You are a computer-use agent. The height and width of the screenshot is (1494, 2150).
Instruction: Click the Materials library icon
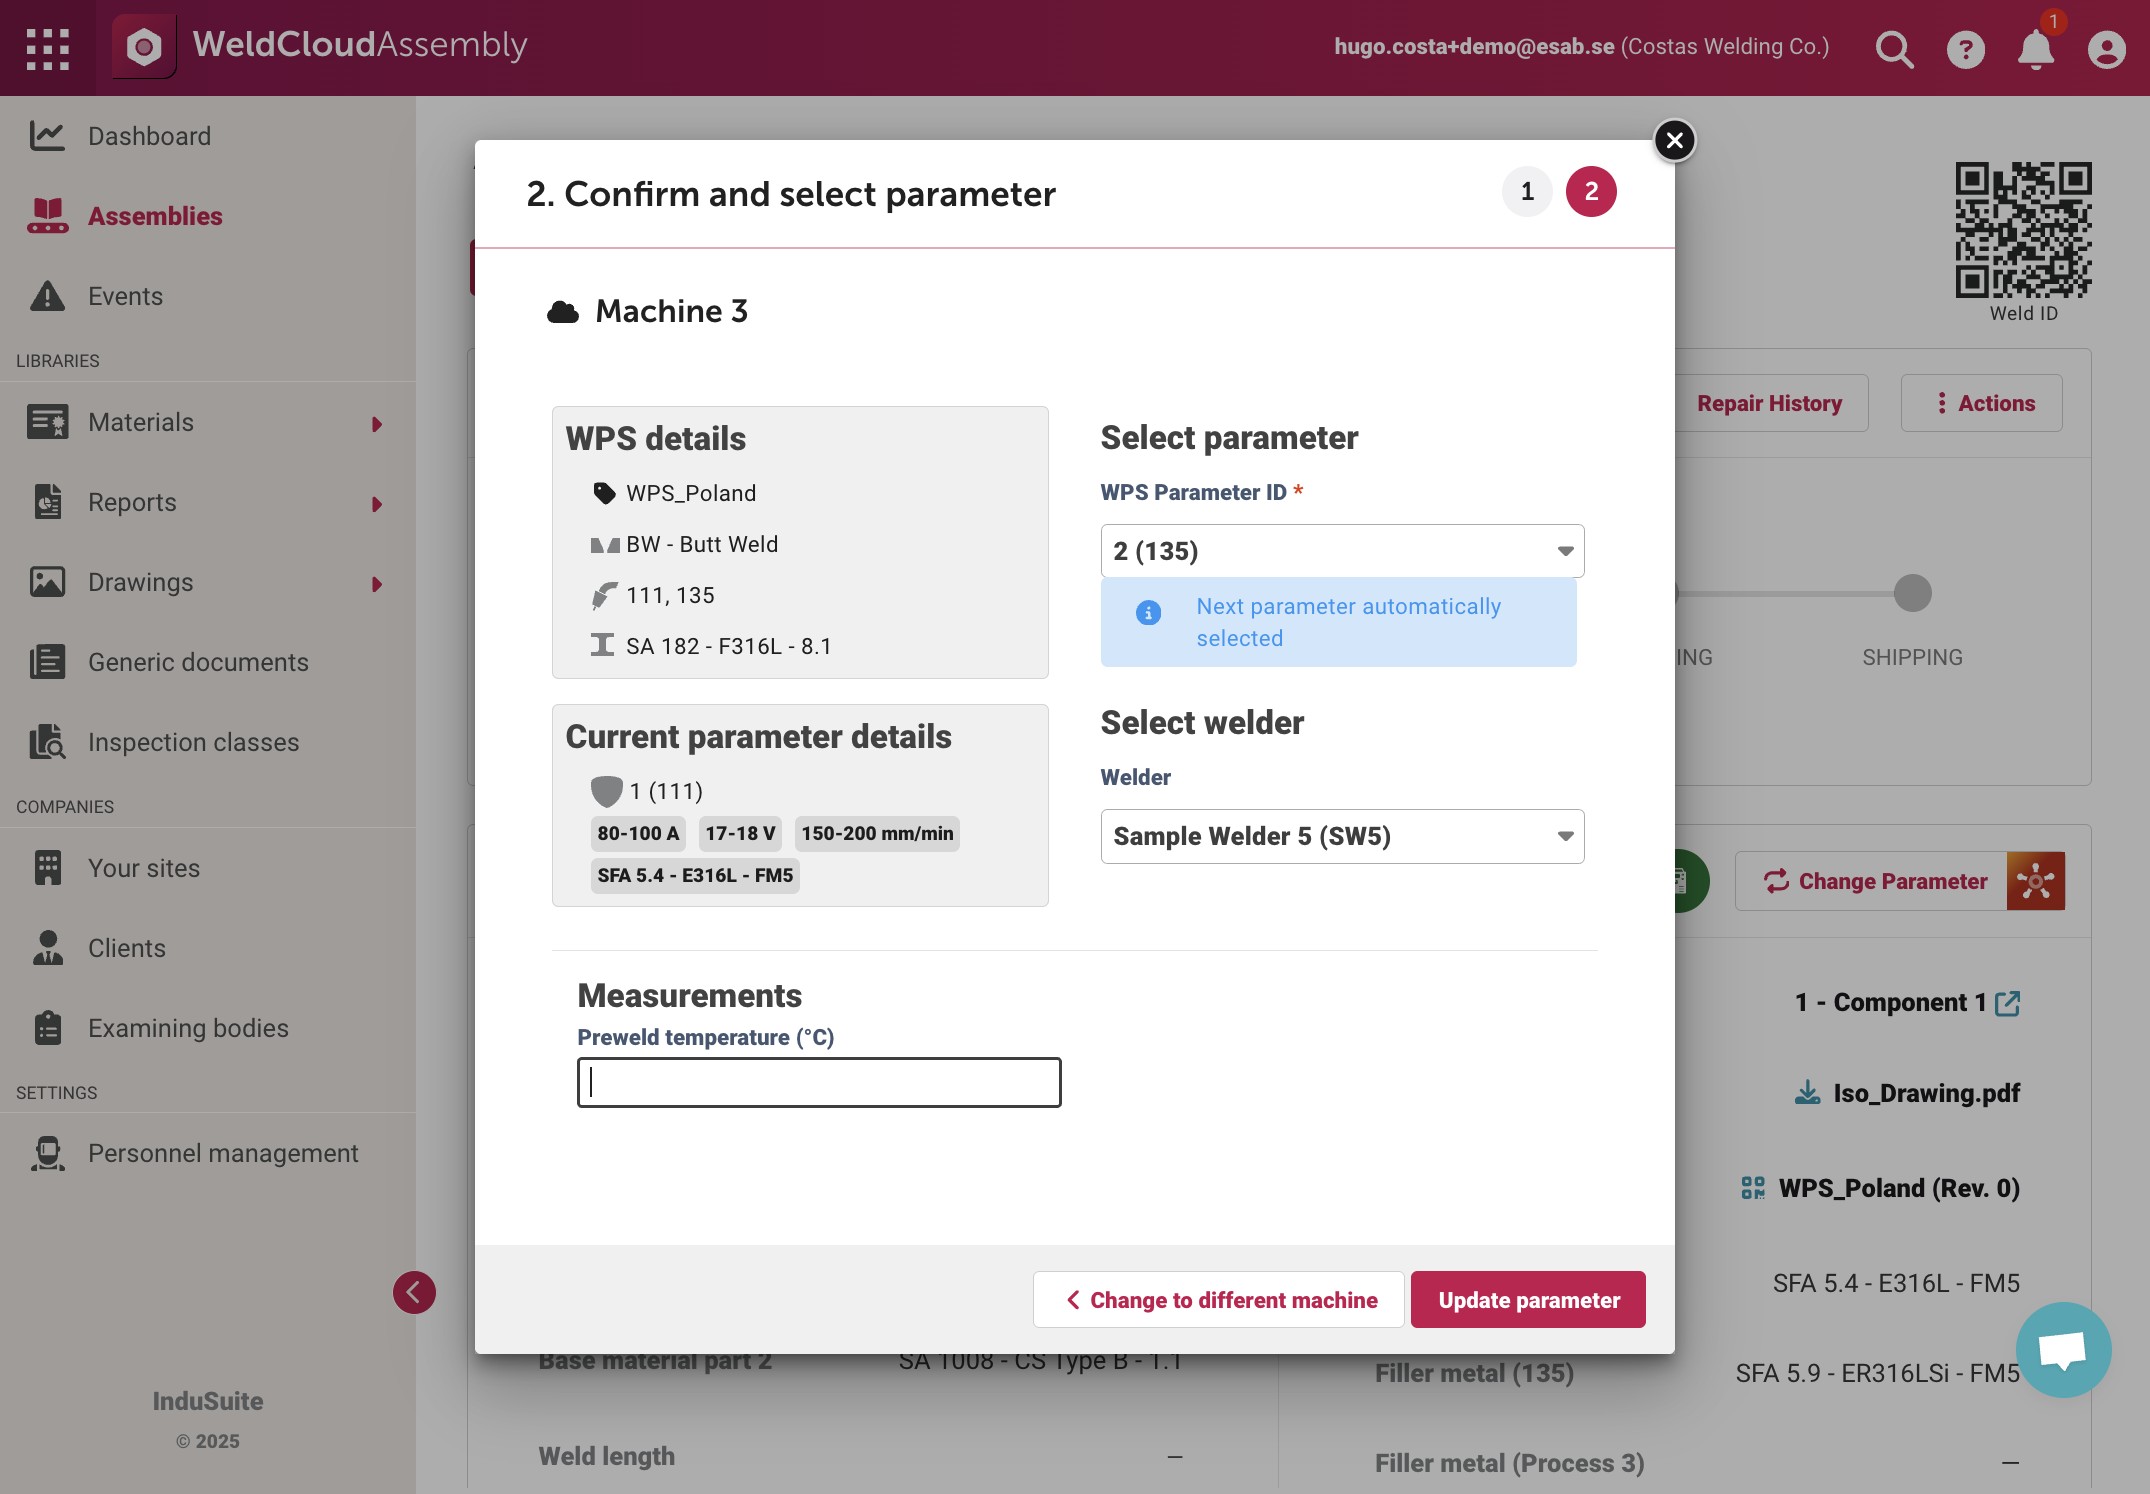[x=47, y=422]
